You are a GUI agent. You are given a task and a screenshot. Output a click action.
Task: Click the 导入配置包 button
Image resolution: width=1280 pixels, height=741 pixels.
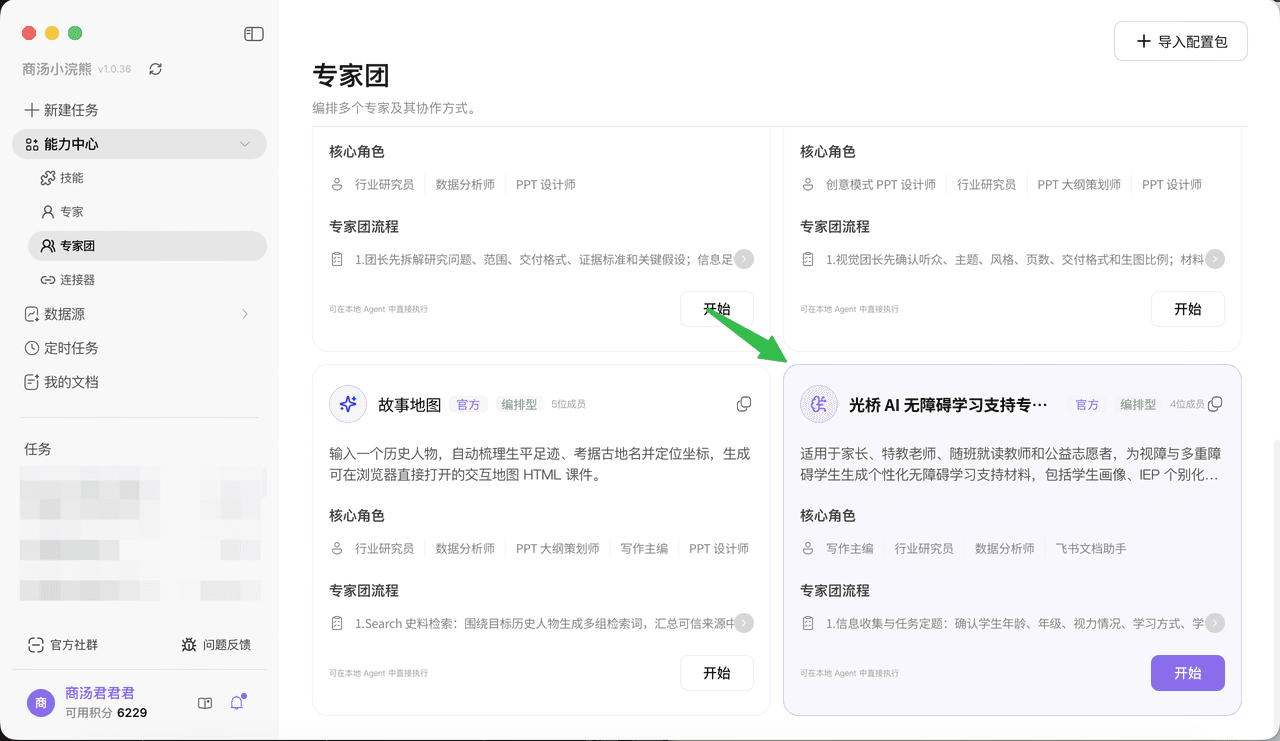point(1181,42)
